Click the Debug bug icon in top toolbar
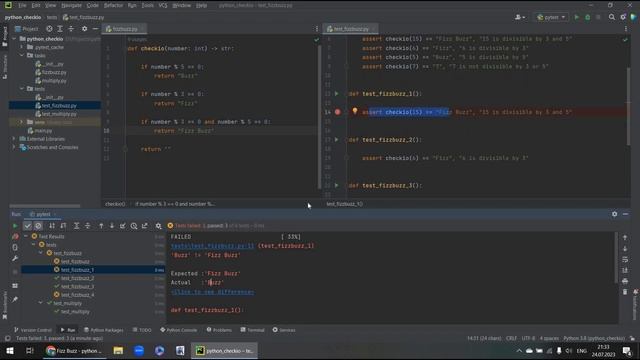Image resolution: width=640 pixels, height=360 pixels. coord(587,17)
